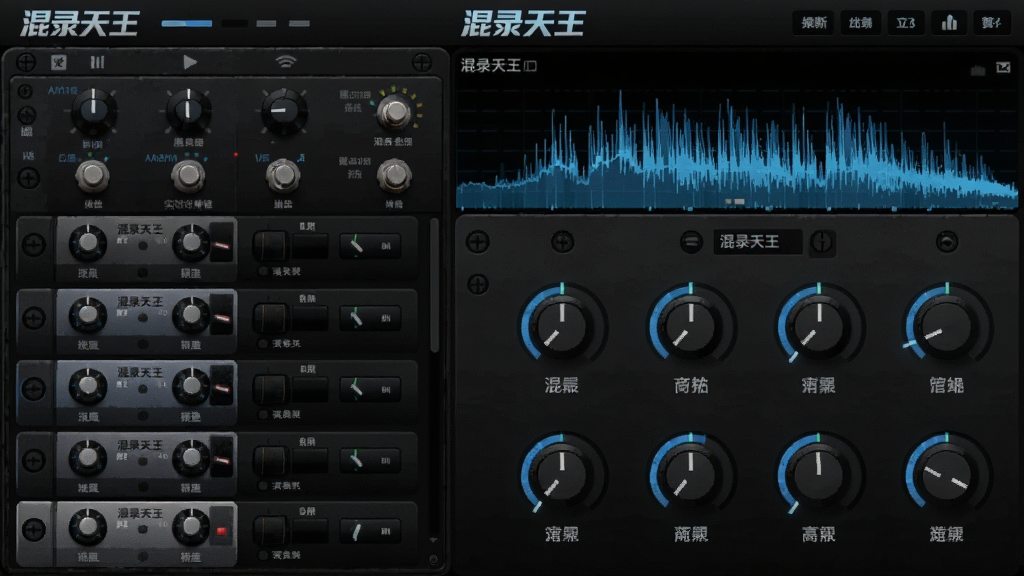
Task: Click the last button in top-right button group
Action: pyautogui.click(x=992, y=24)
